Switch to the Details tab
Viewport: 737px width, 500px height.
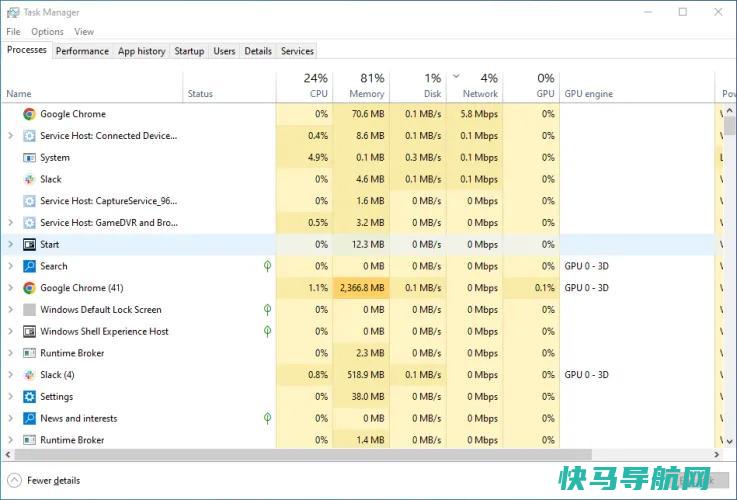258,51
